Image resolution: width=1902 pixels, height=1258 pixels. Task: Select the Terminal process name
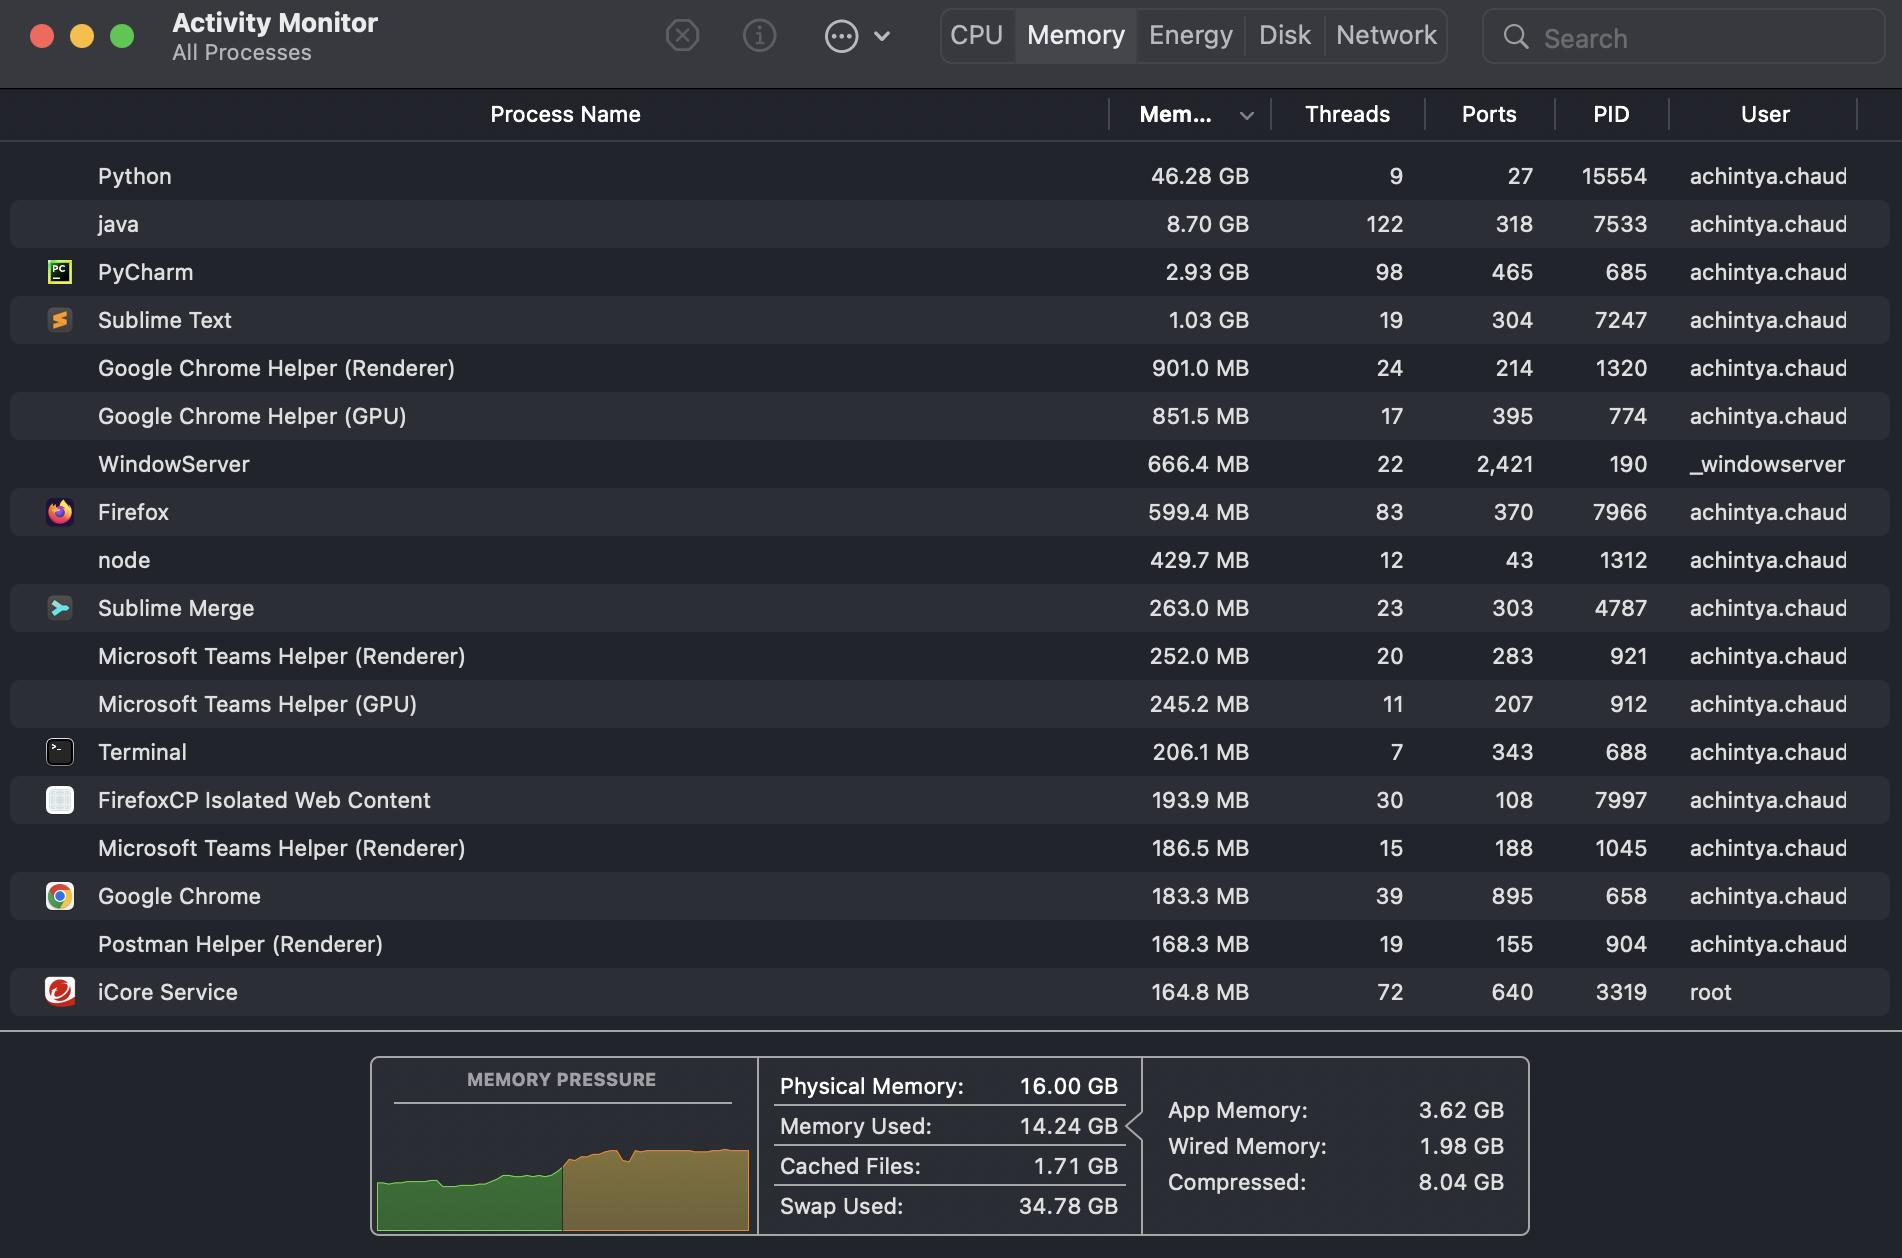click(x=142, y=752)
